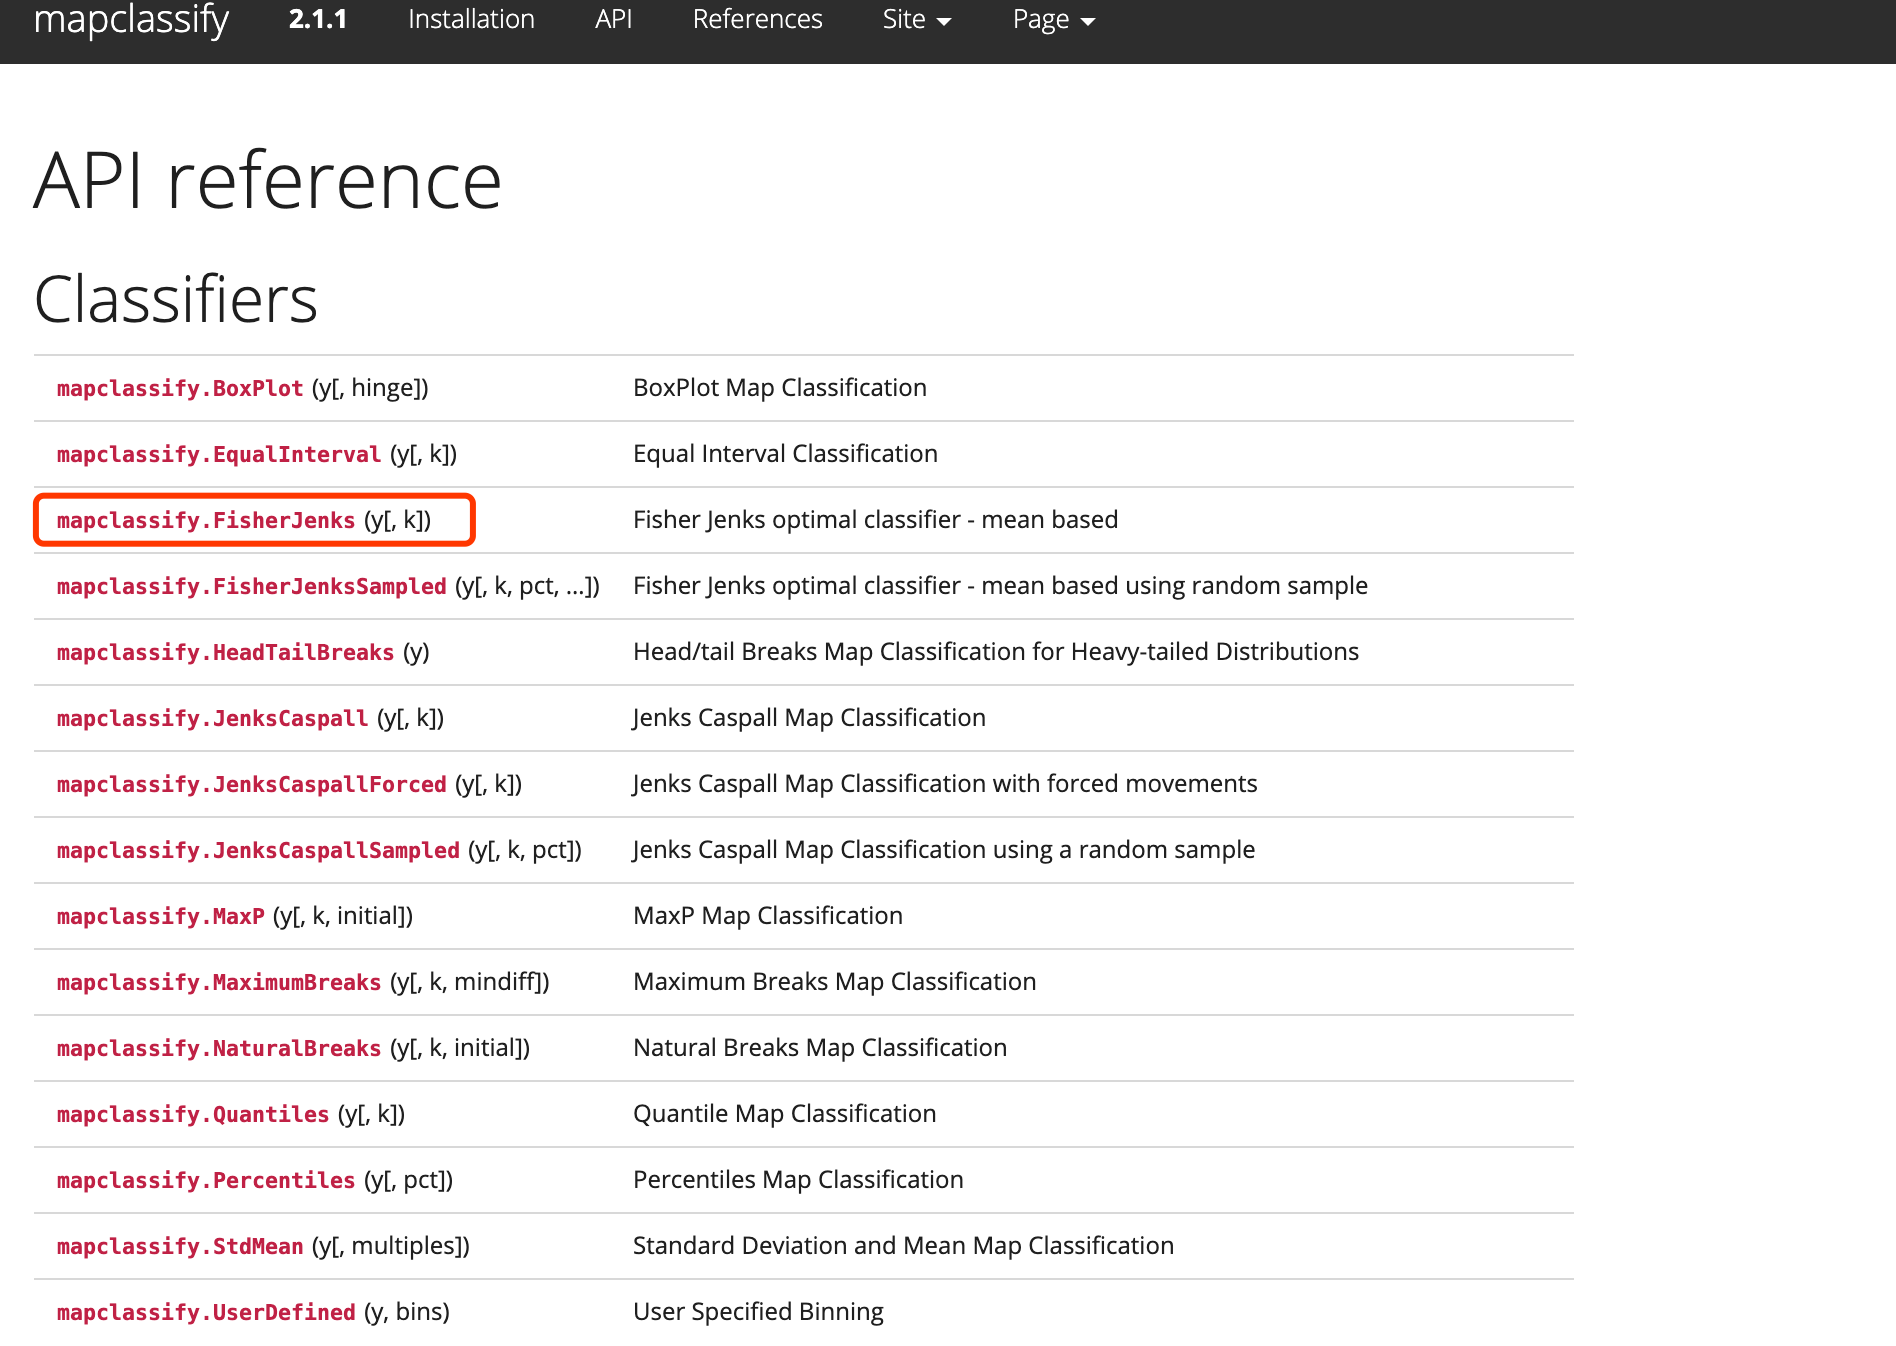
Task: Open the mapclassify.UserDefined classifier page
Action: 205,1312
